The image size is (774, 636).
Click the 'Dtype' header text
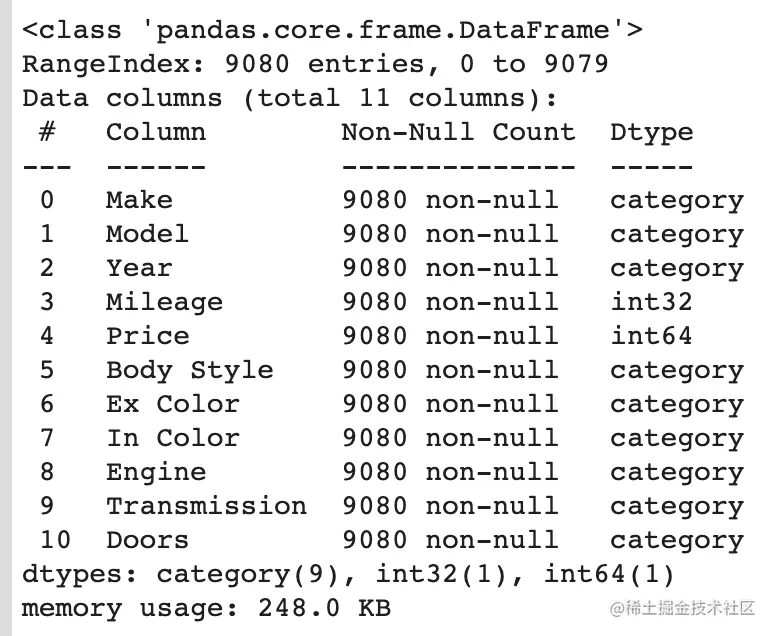tap(651, 132)
